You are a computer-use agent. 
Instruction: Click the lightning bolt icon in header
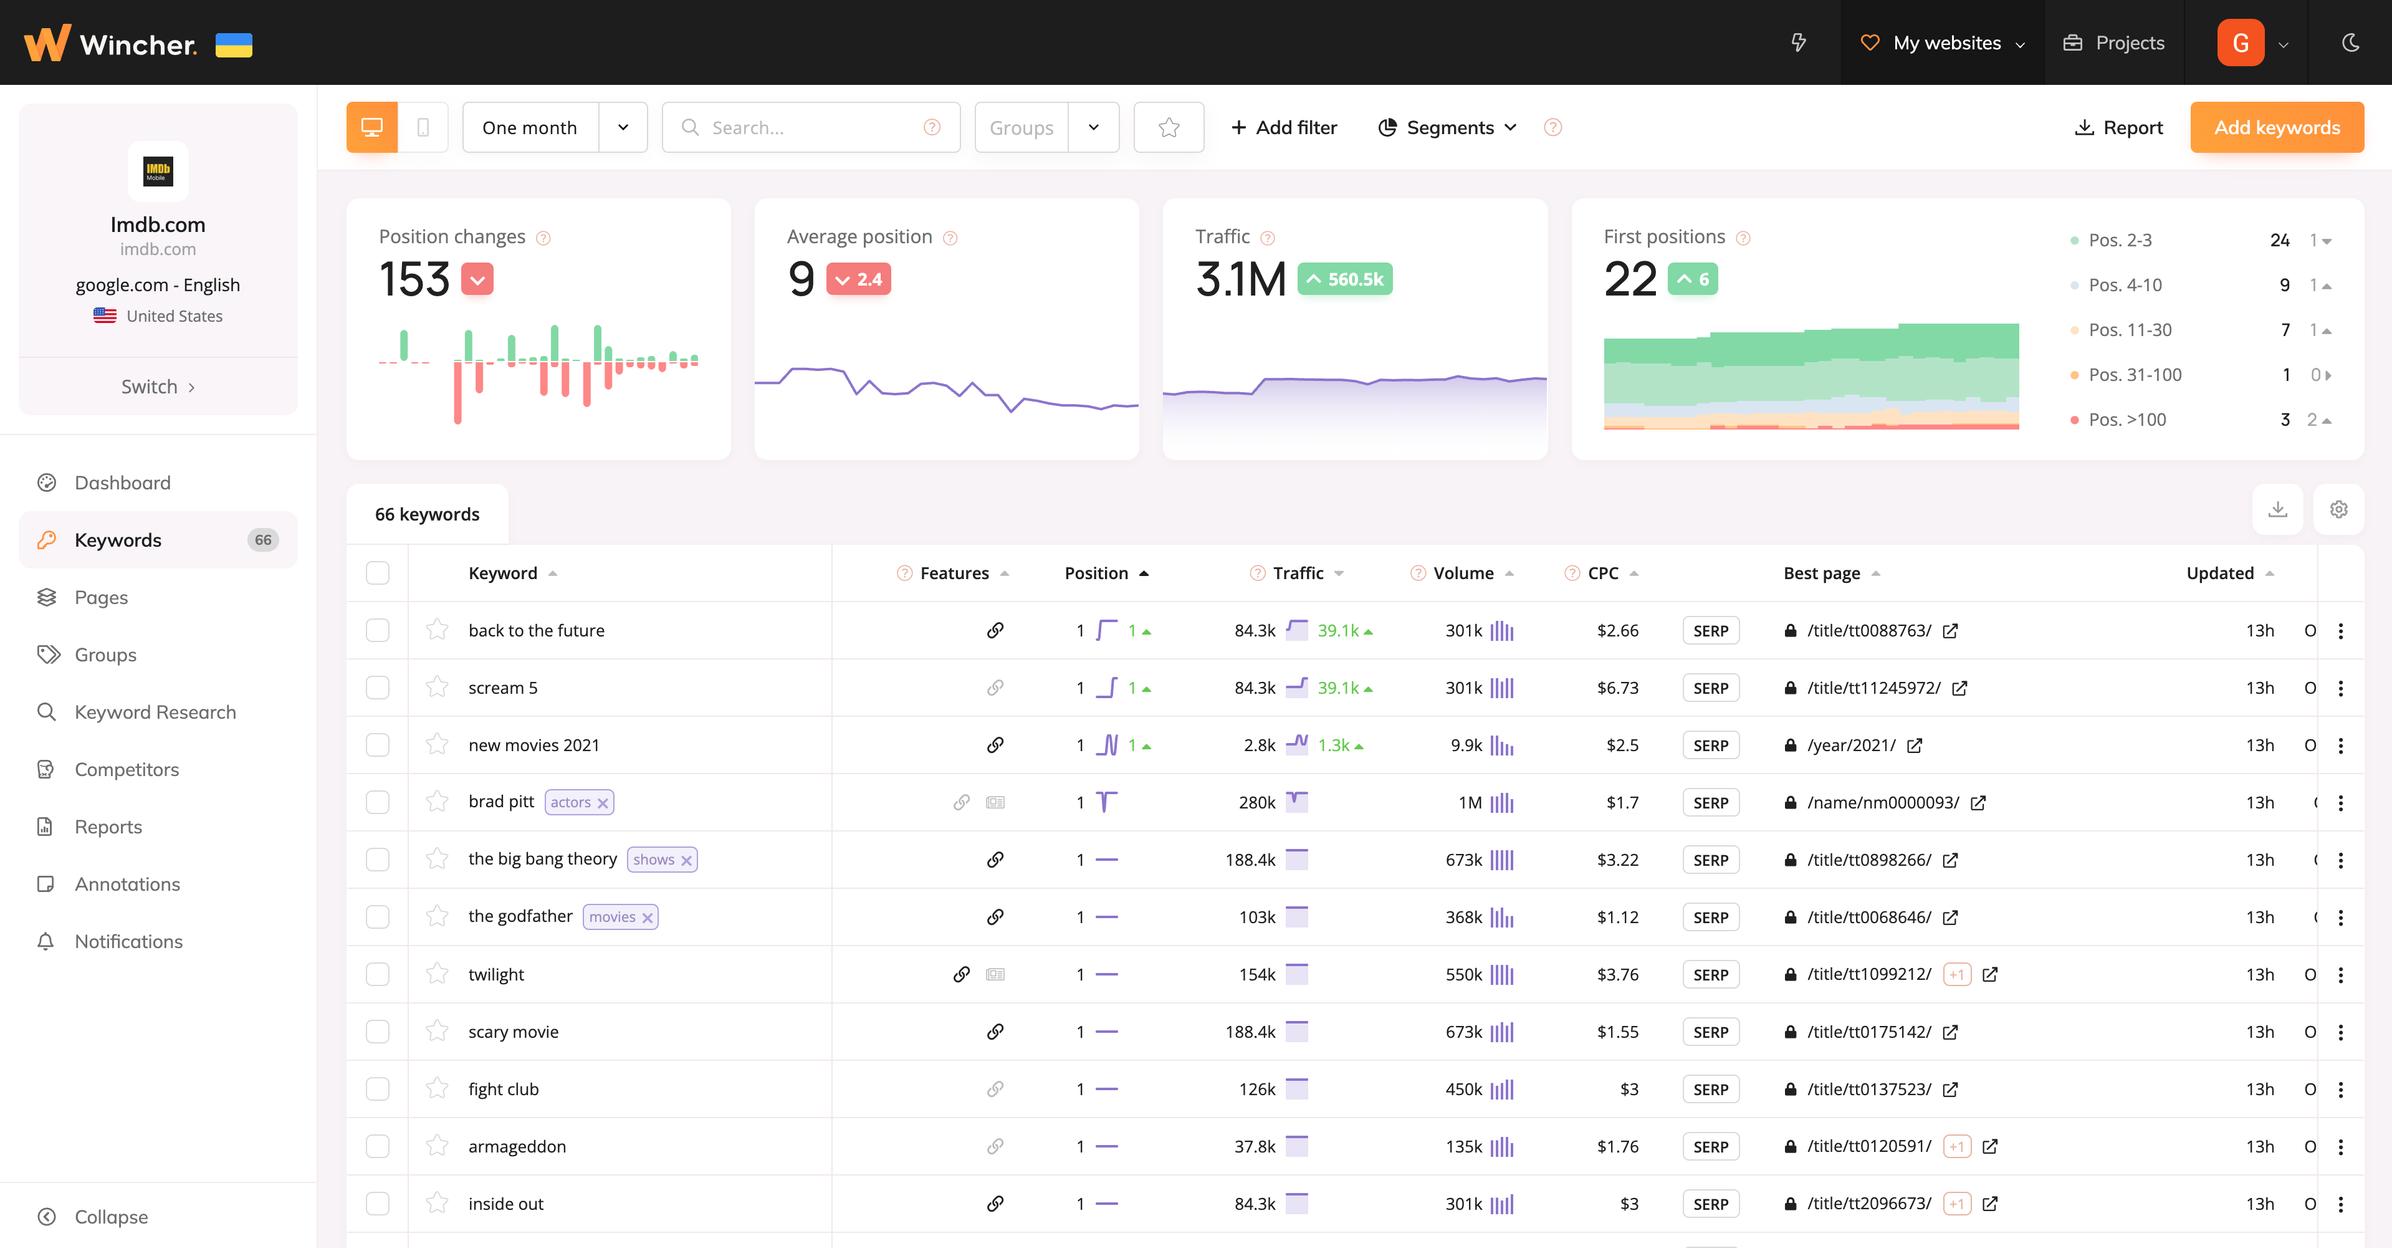tap(1798, 43)
